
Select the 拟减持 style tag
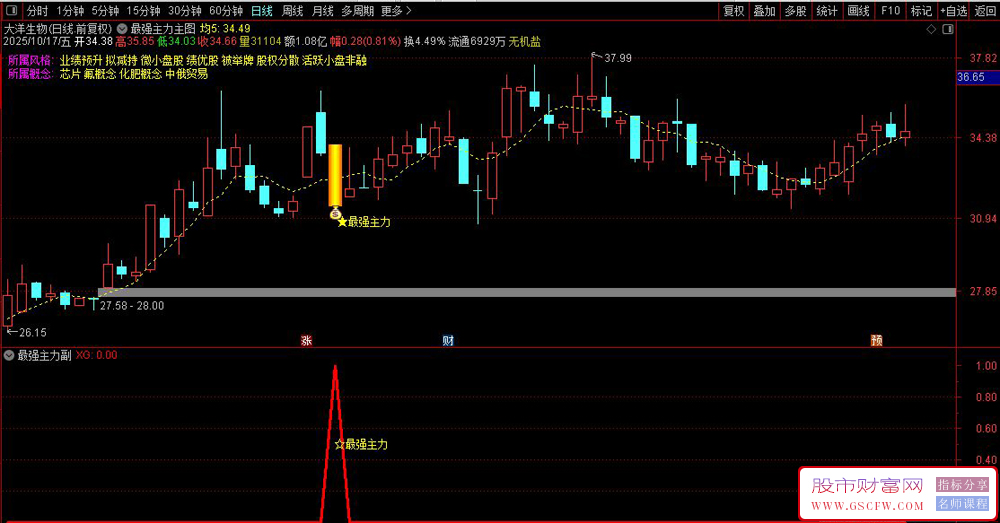coord(121,61)
